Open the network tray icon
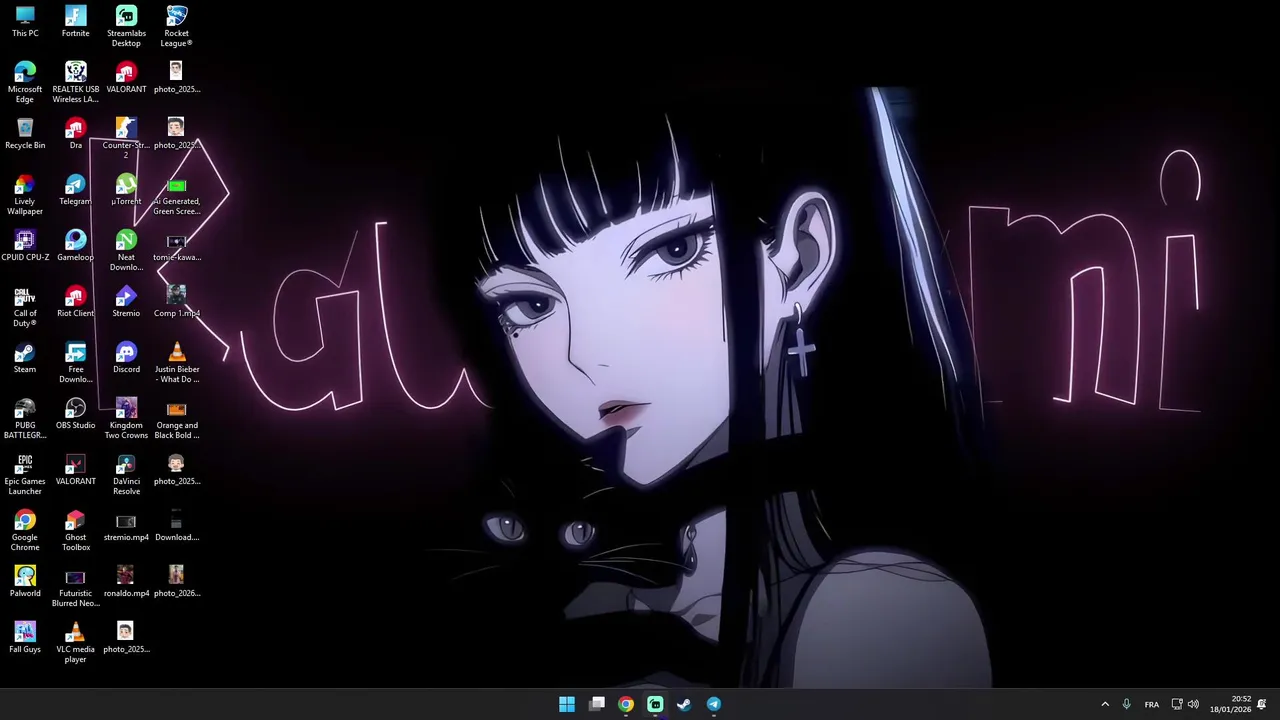This screenshot has height=720, width=1280. (1177, 704)
